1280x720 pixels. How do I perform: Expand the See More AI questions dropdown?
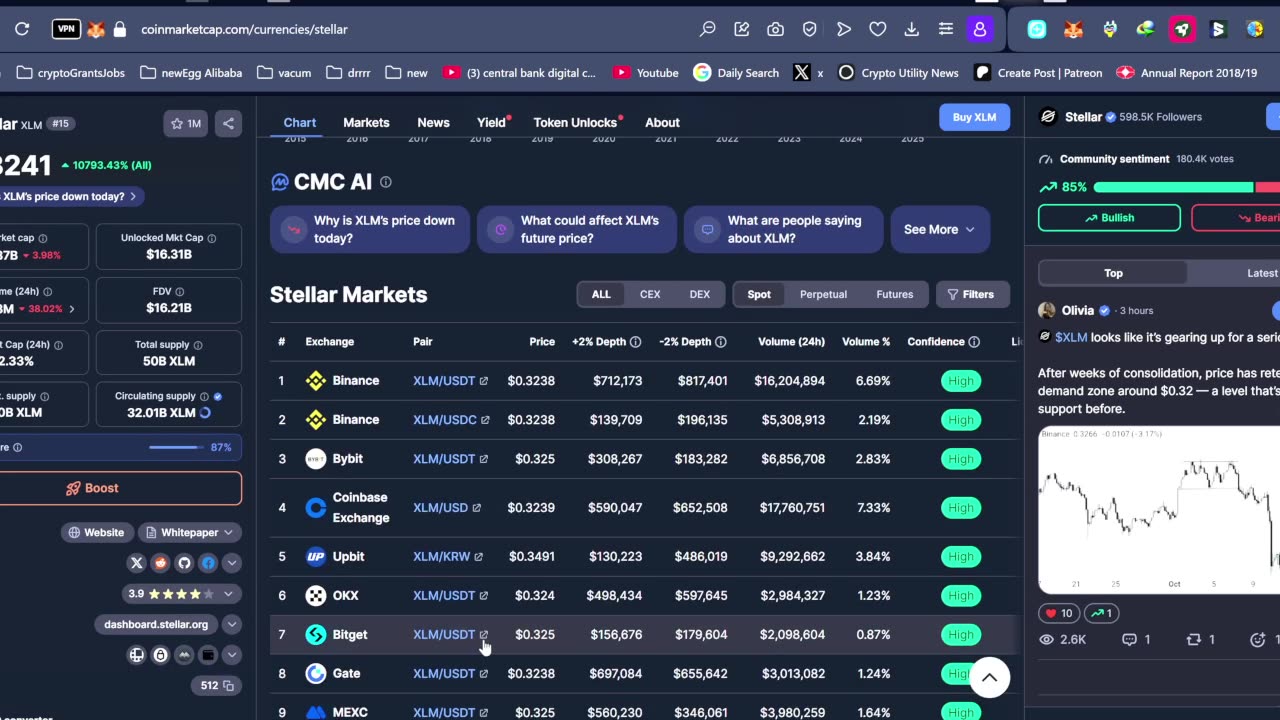[x=939, y=230]
